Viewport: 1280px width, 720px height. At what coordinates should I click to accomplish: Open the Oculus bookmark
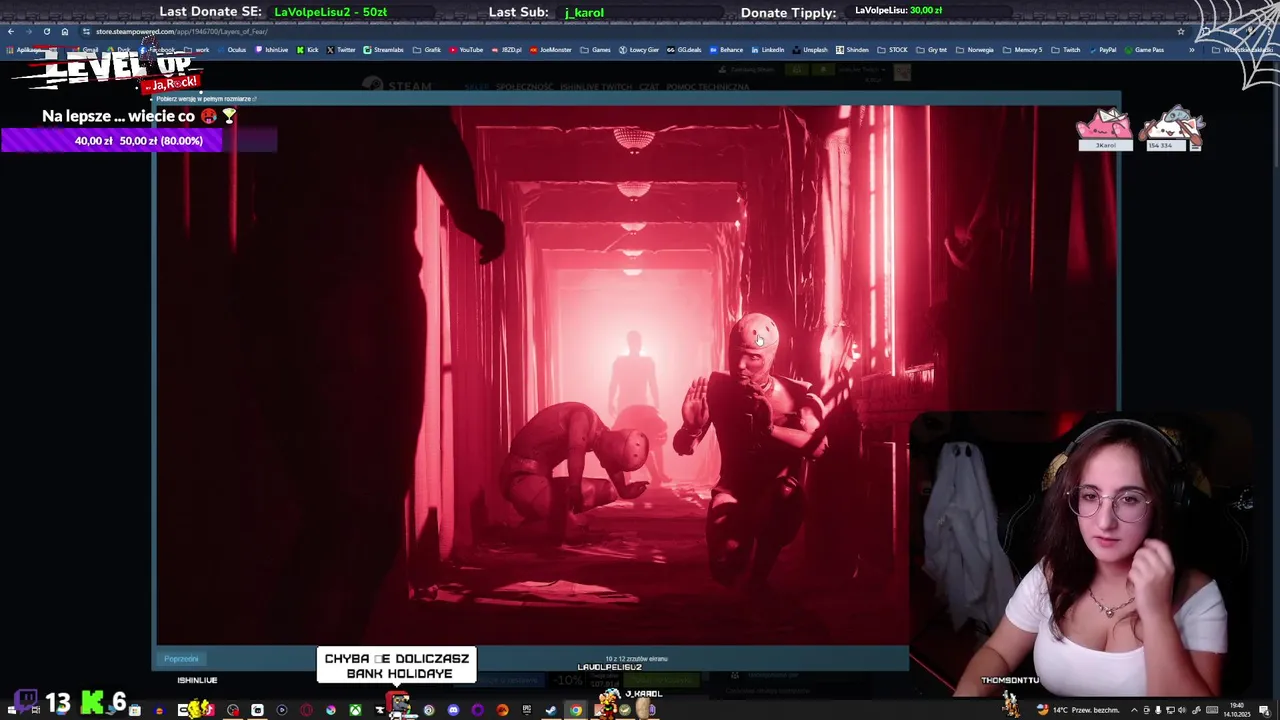pos(232,50)
